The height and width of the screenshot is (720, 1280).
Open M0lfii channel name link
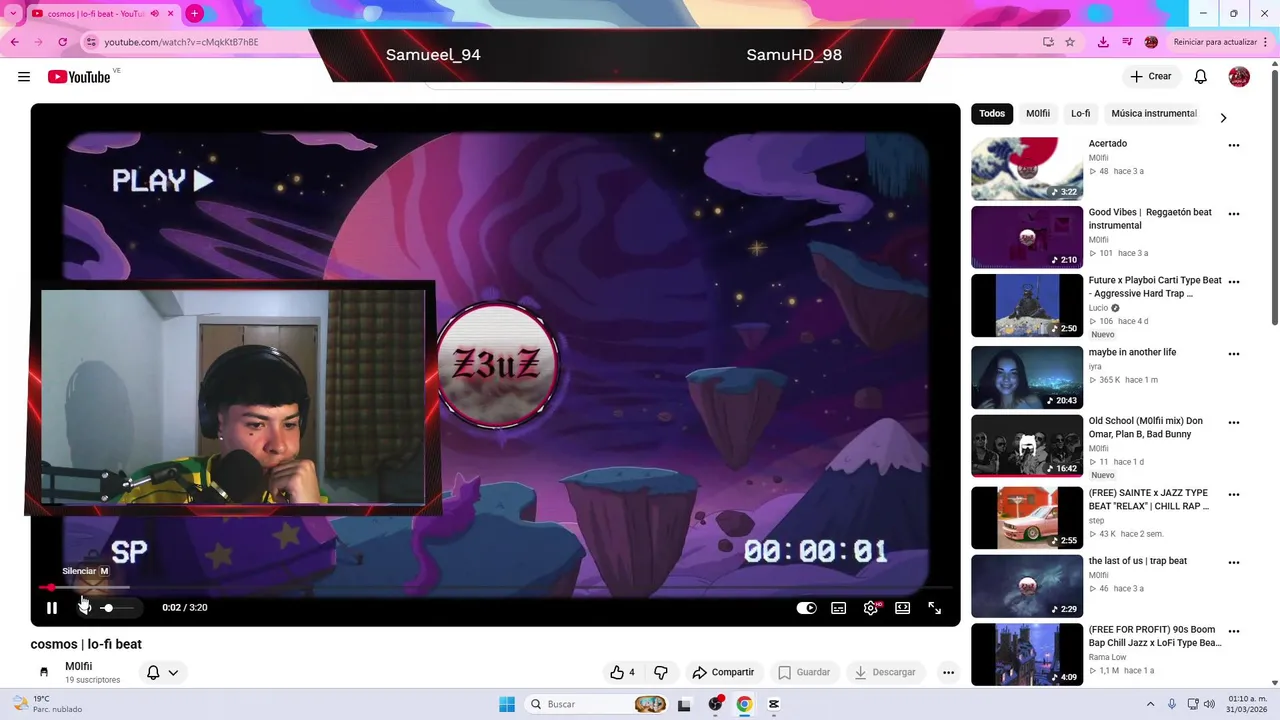pos(79,666)
